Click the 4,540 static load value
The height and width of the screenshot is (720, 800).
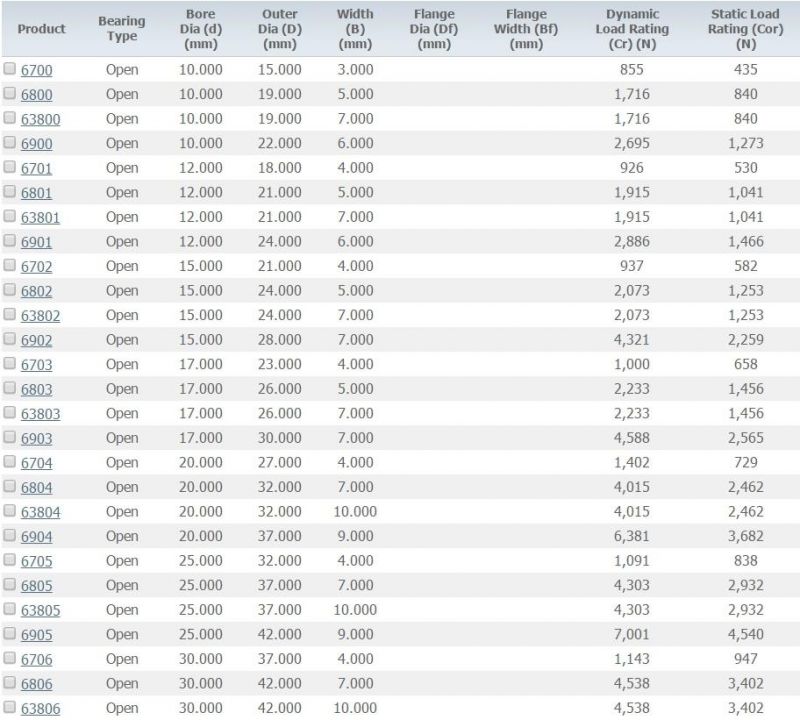(x=745, y=634)
